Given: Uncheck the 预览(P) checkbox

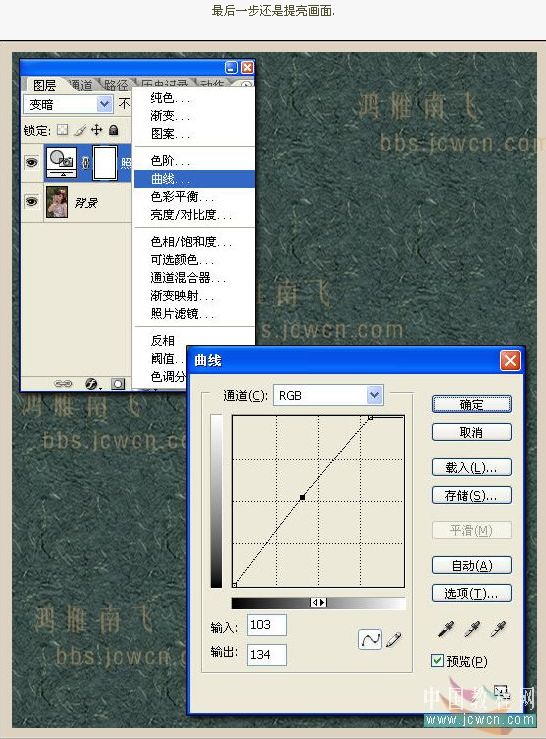Looking at the screenshot, I should tap(437, 660).
